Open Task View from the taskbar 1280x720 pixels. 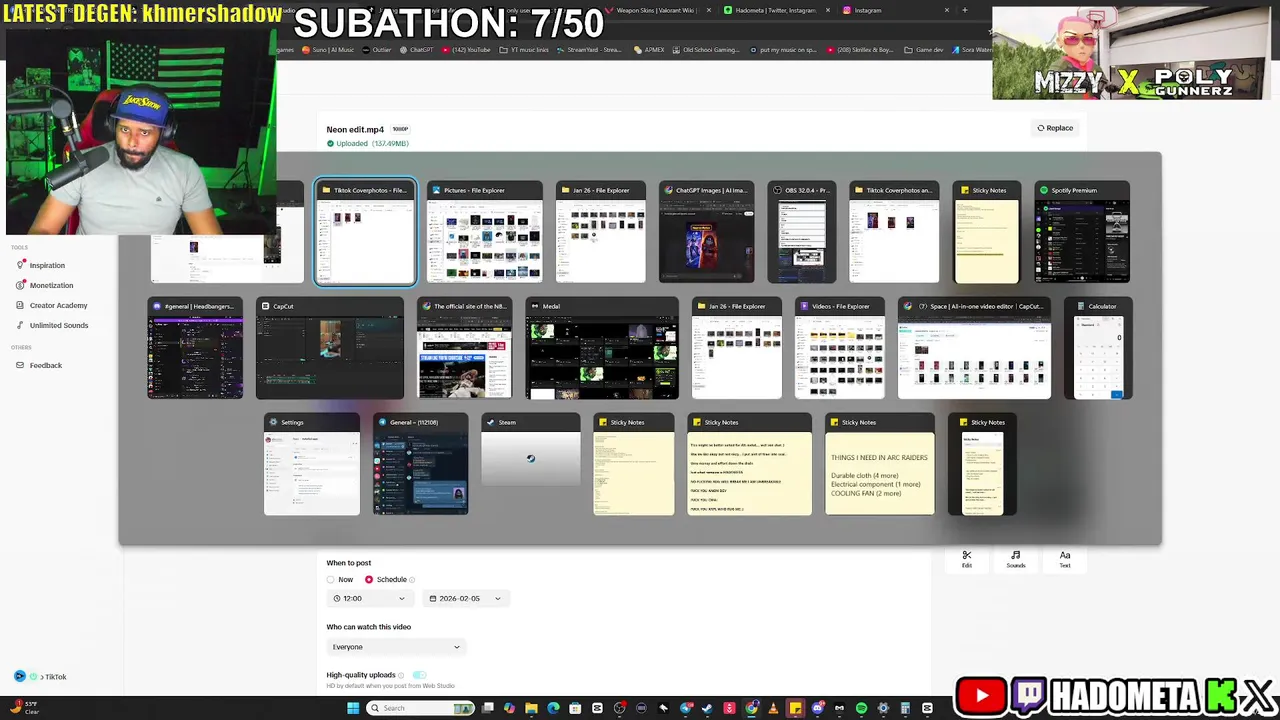pos(488,708)
